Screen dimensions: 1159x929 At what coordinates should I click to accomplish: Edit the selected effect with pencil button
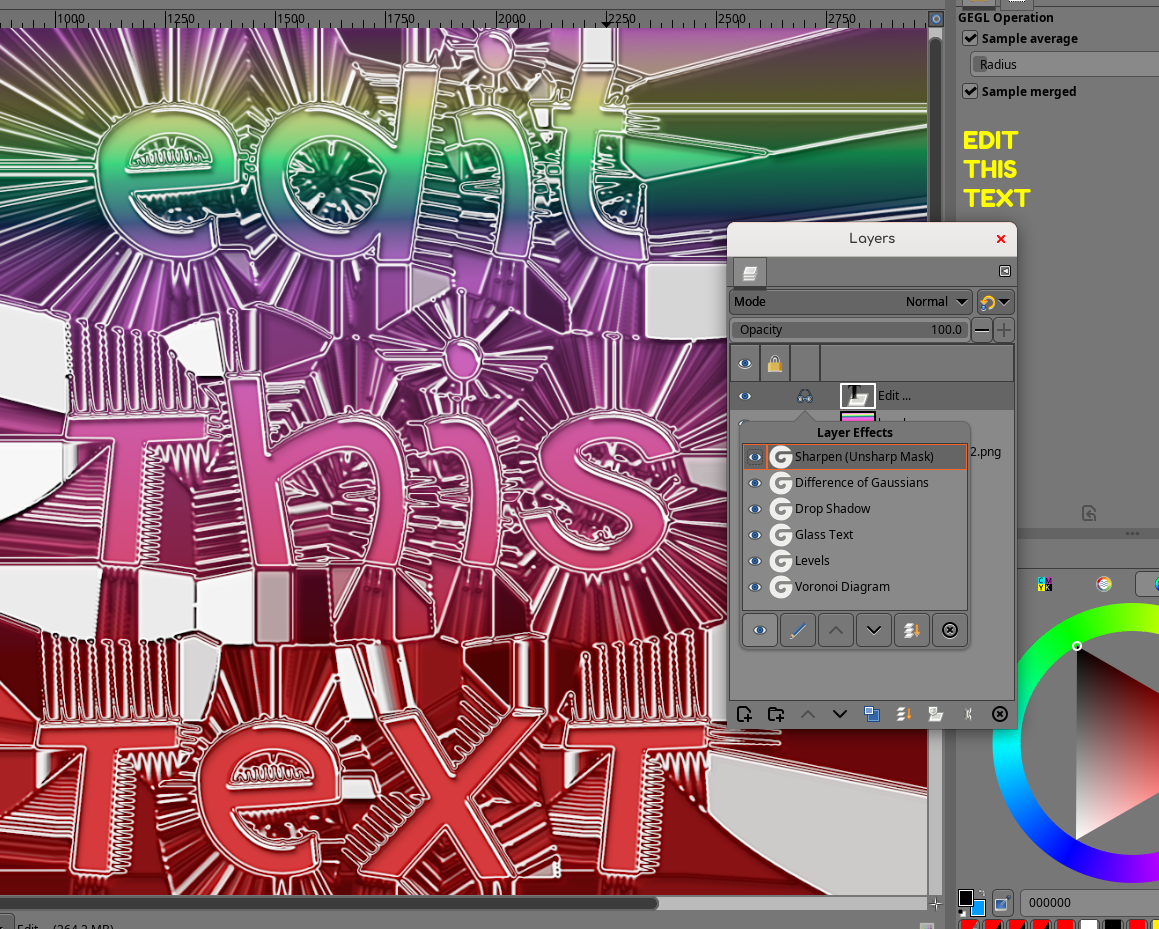coord(798,630)
